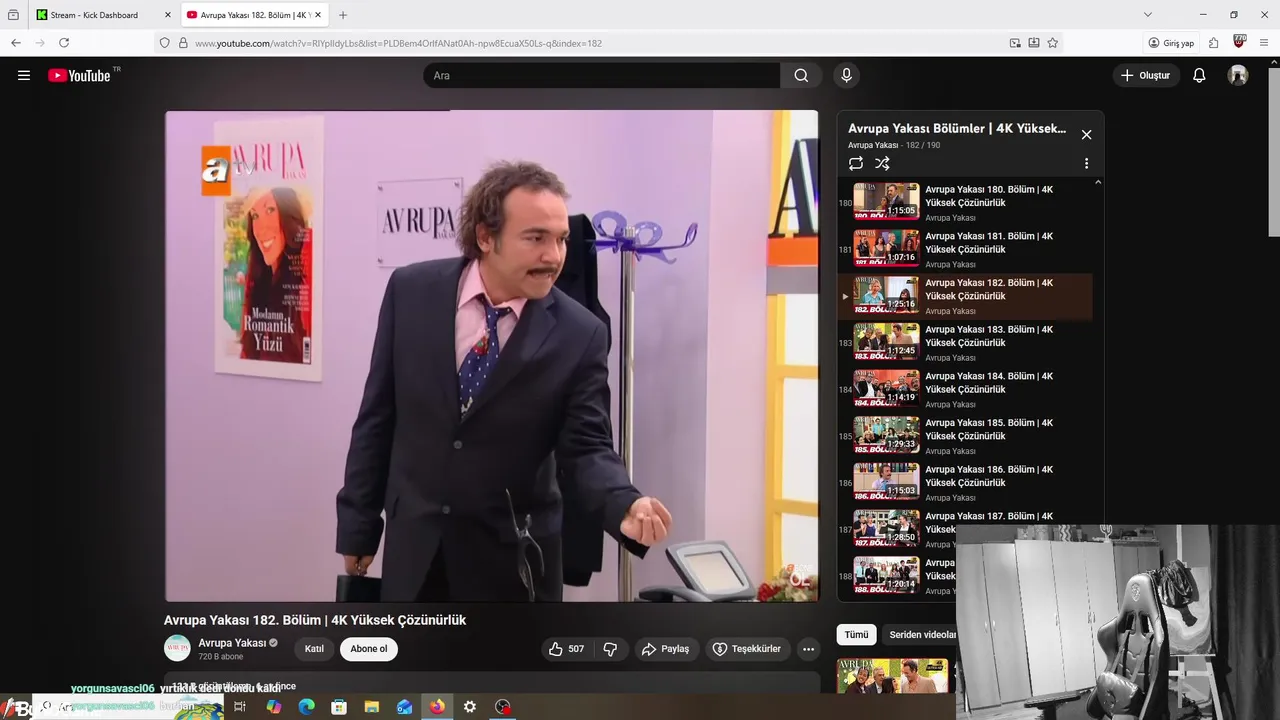Screen dimensions: 1280x720
Task: Share the video via Paylaş
Action: pyautogui.click(x=665, y=649)
